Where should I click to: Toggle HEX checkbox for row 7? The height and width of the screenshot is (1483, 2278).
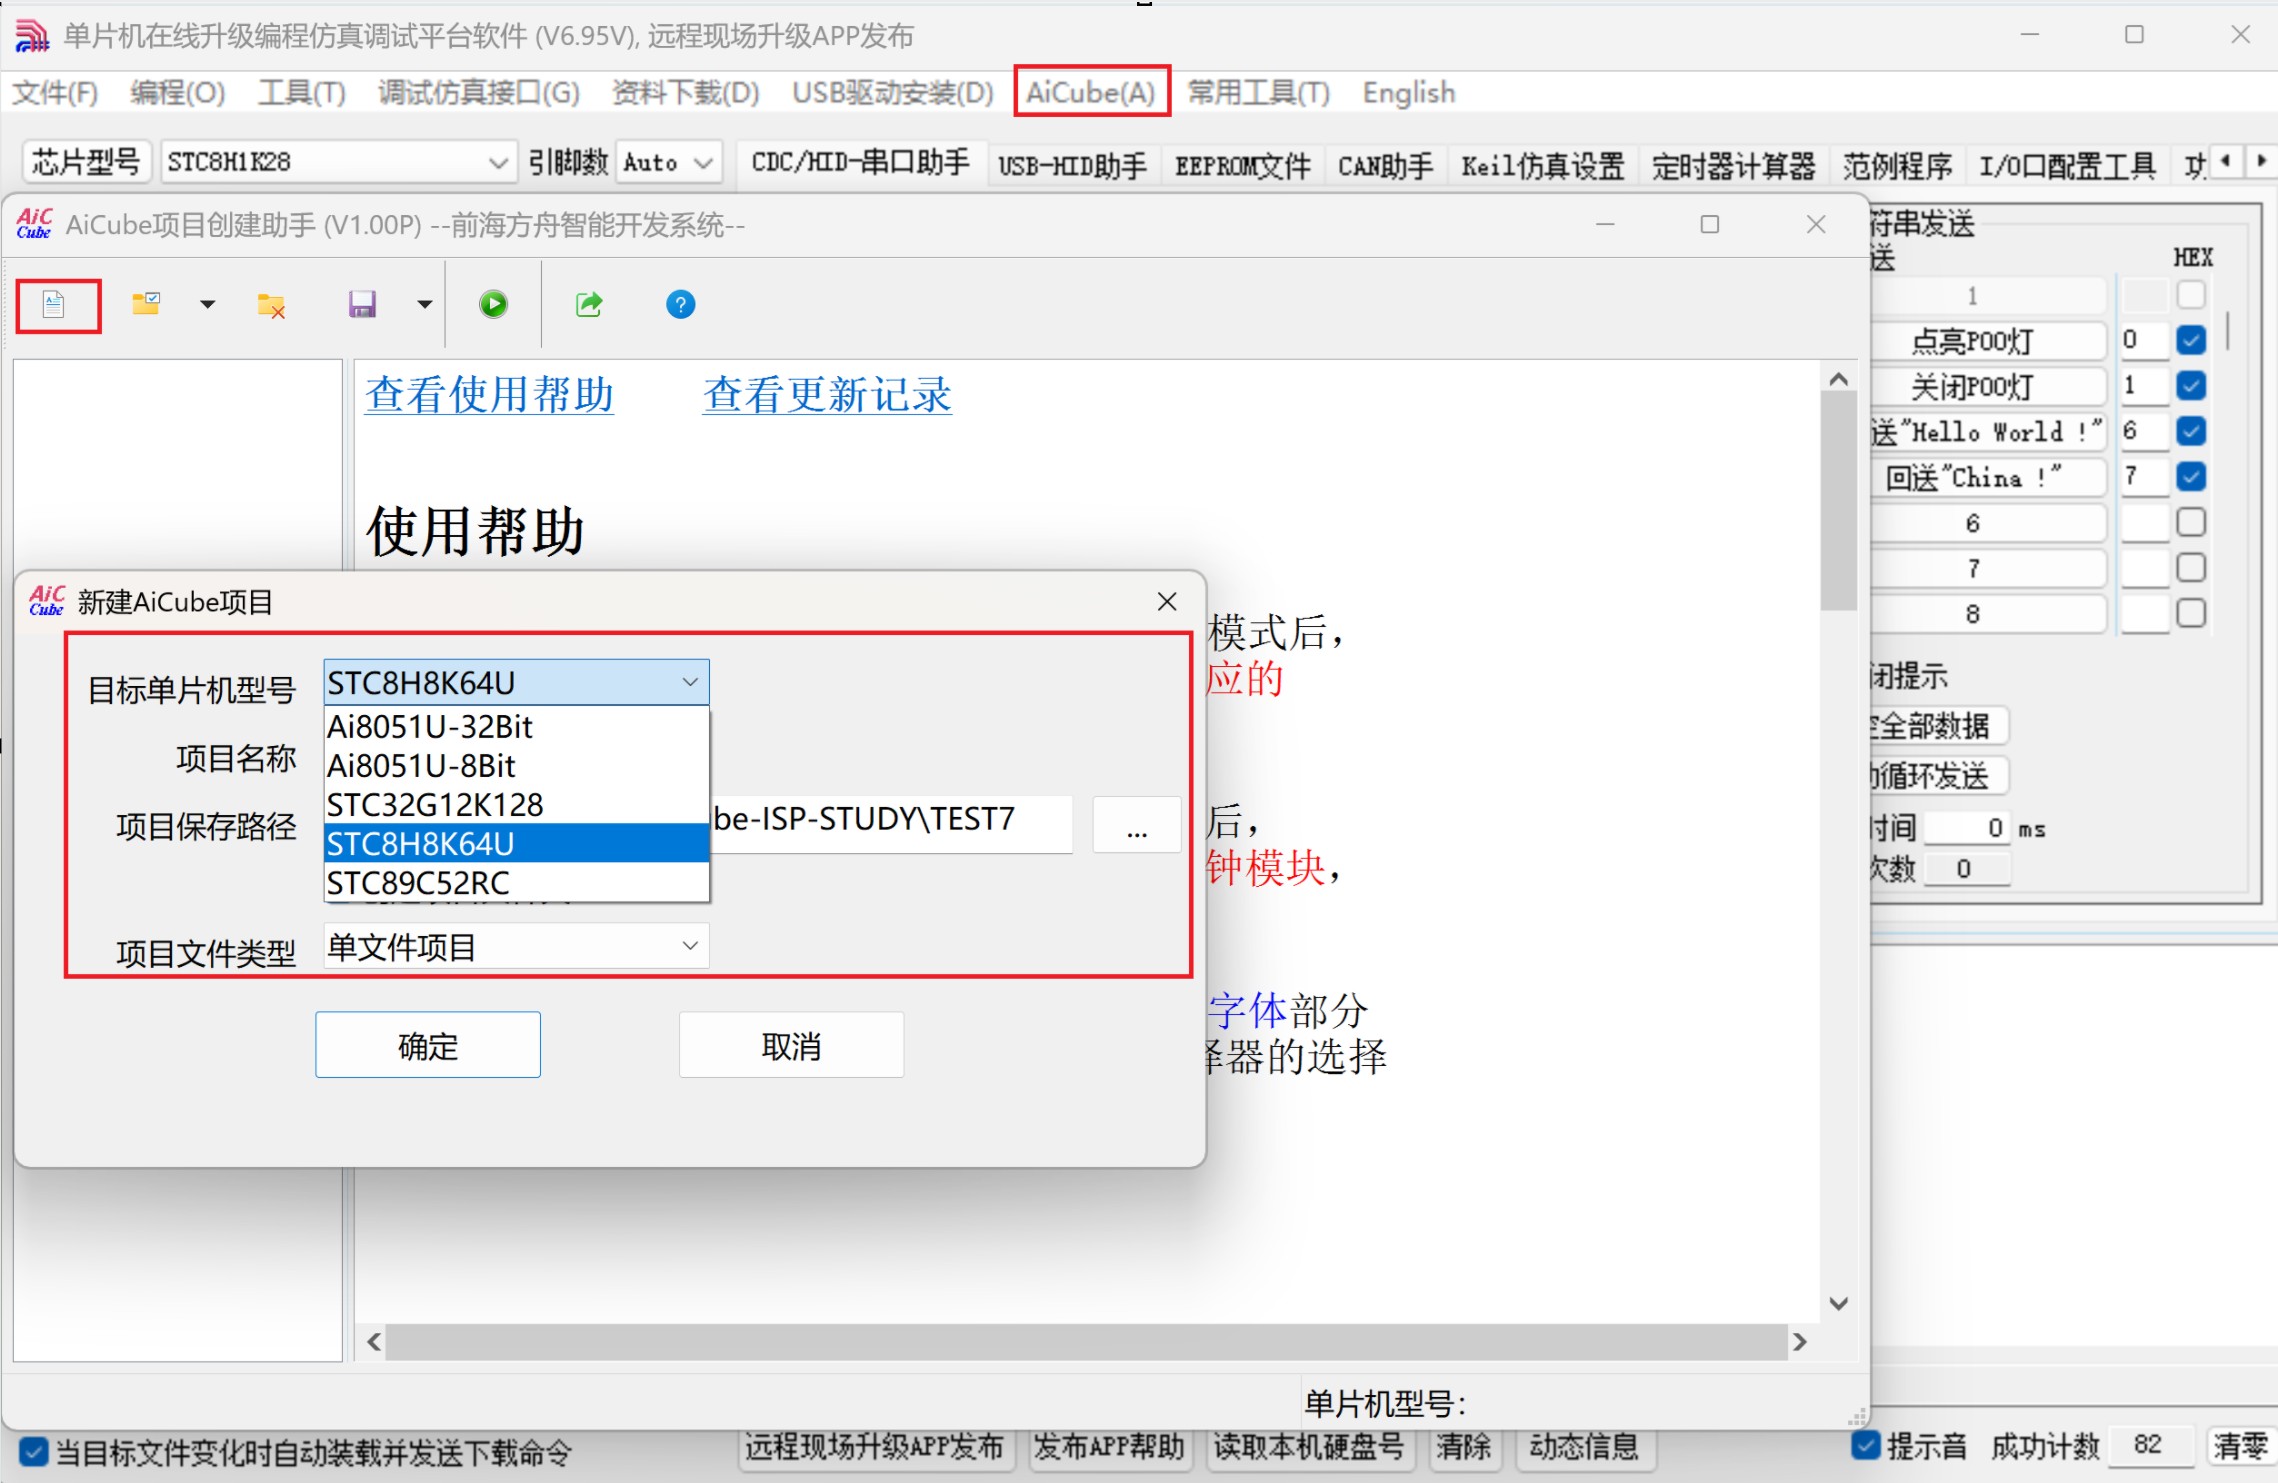coord(2190,567)
